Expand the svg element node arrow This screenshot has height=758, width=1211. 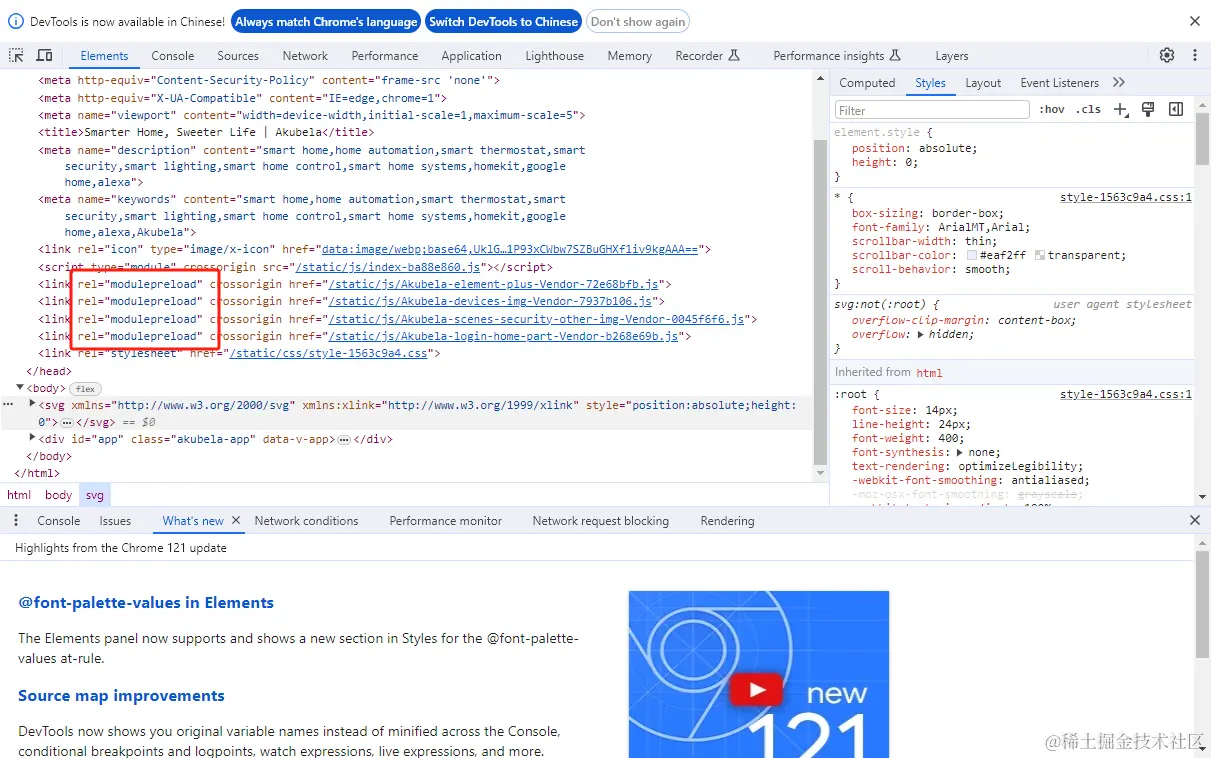[32, 404]
